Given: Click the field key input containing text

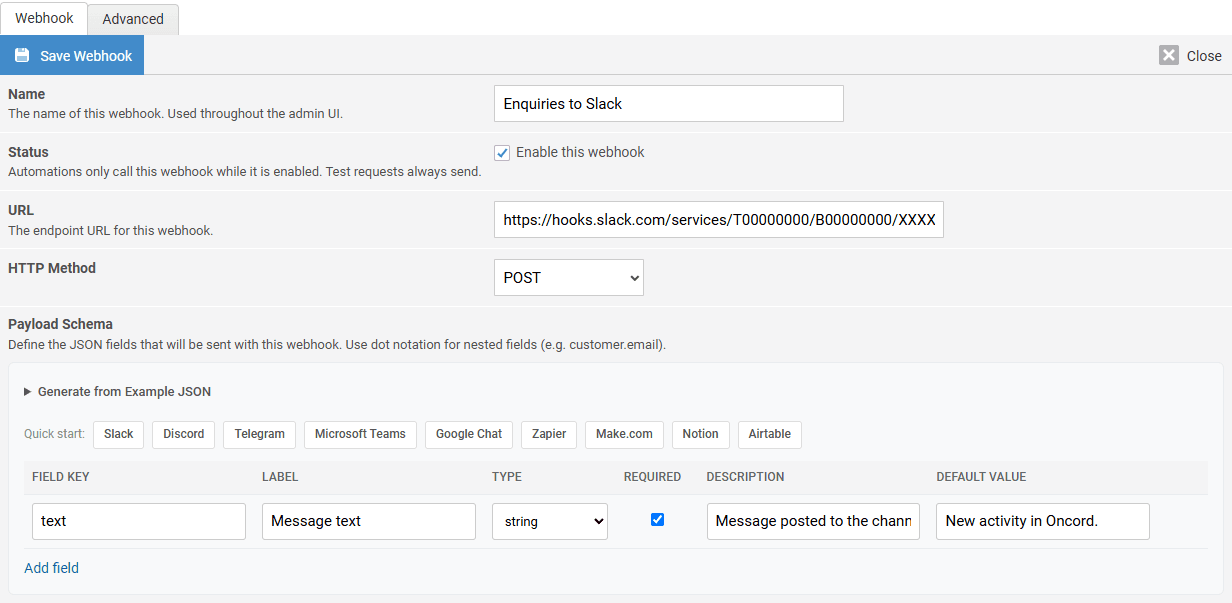Looking at the screenshot, I should (139, 521).
